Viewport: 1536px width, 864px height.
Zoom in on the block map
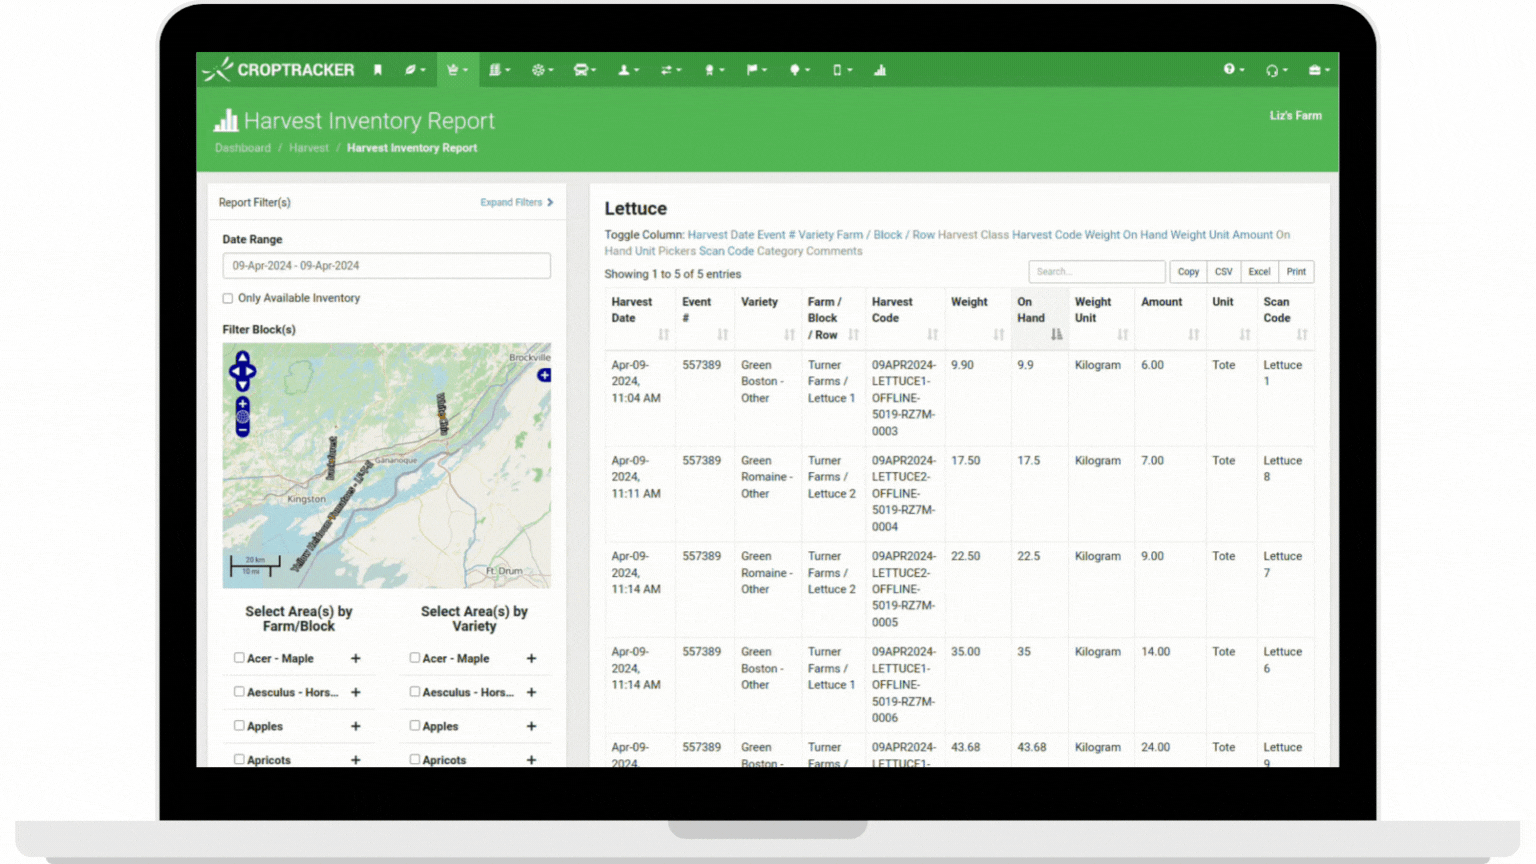click(x=243, y=404)
